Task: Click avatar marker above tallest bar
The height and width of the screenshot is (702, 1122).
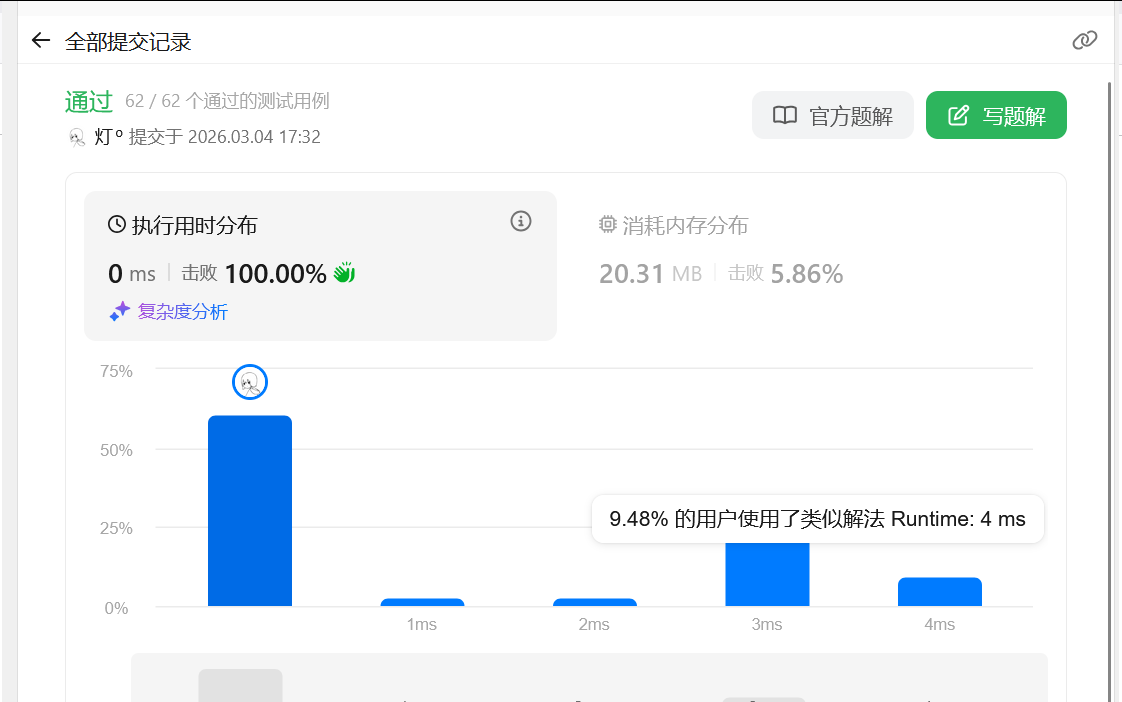Action: coord(250,382)
